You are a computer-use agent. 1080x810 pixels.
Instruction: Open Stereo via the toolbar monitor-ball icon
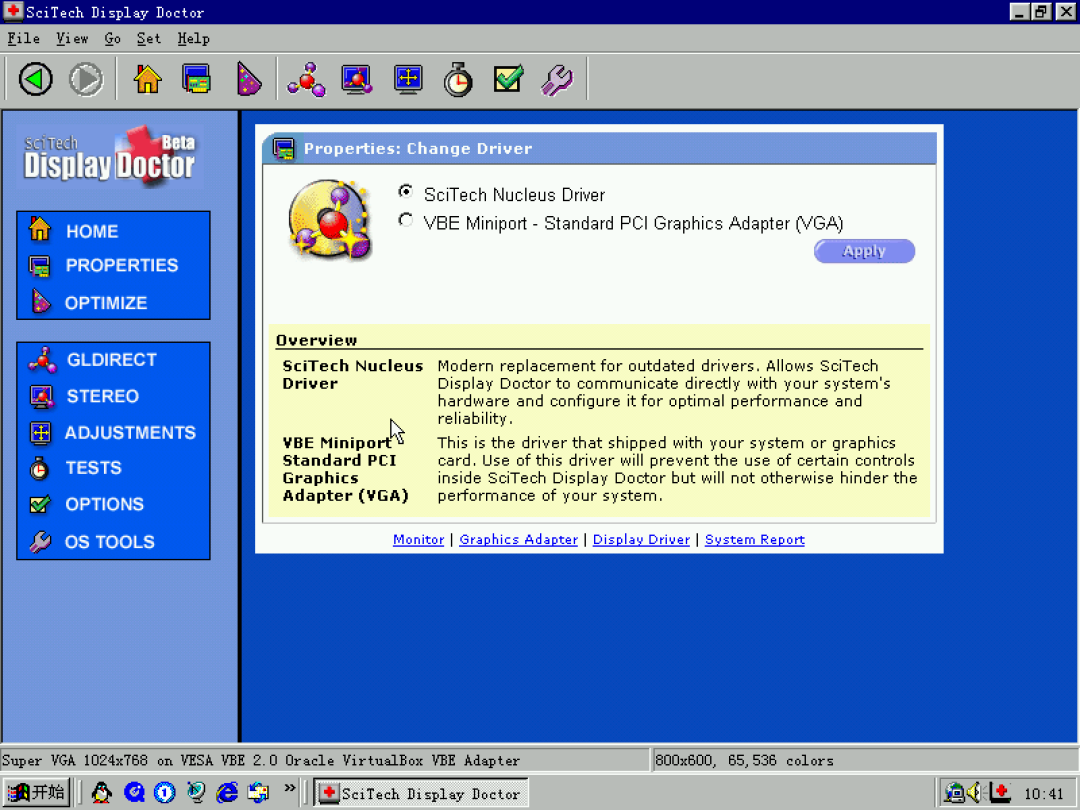pyautogui.click(x=357, y=79)
